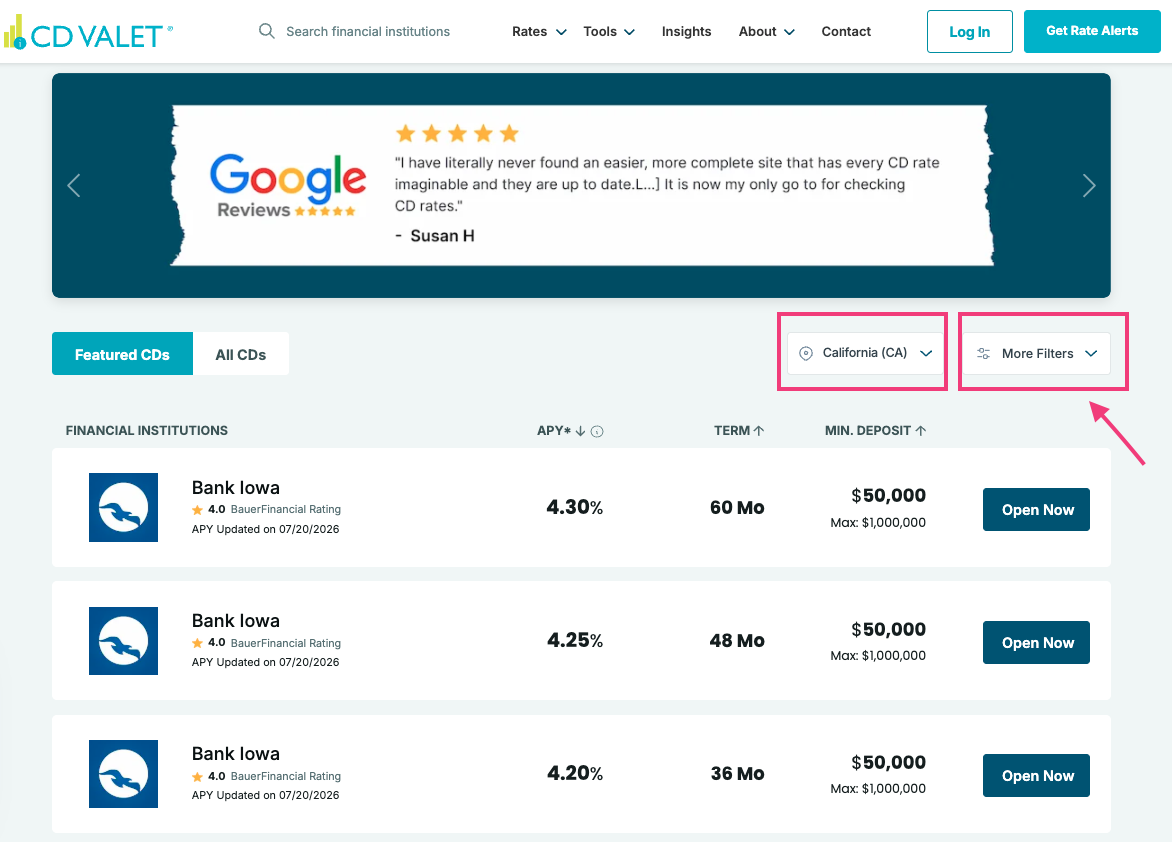Open the California (CA) state dropdown
The width and height of the screenshot is (1172, 842).
click(x=866, y=353)
